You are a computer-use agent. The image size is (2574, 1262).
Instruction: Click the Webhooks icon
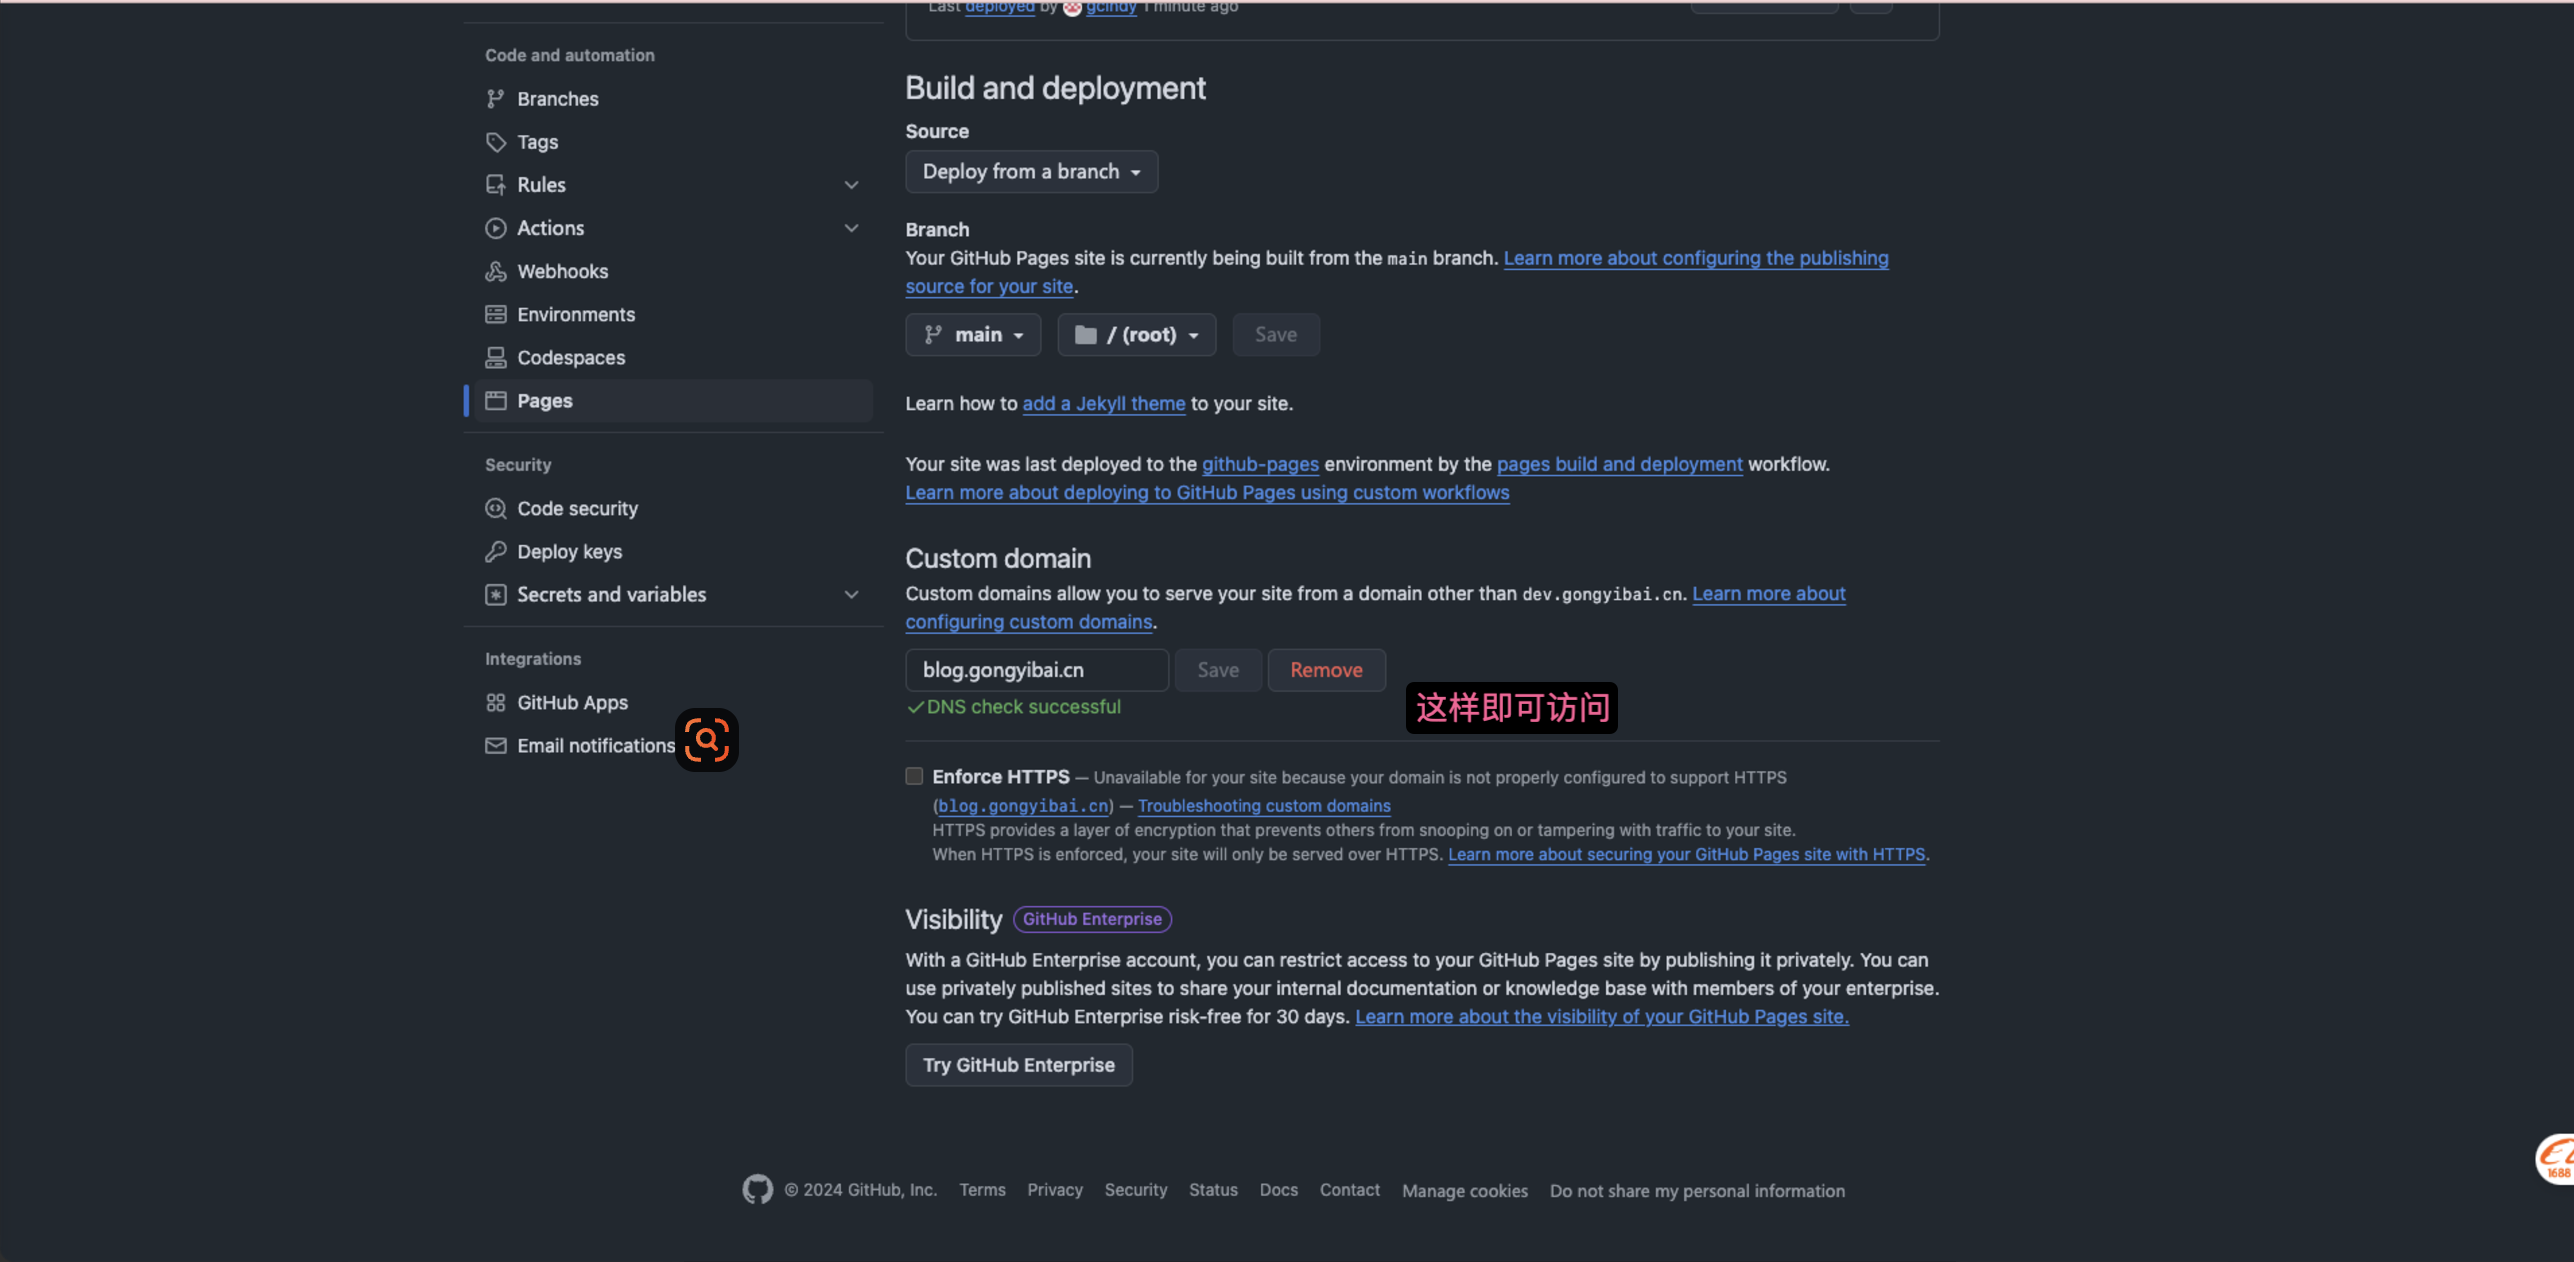(495, 271)
